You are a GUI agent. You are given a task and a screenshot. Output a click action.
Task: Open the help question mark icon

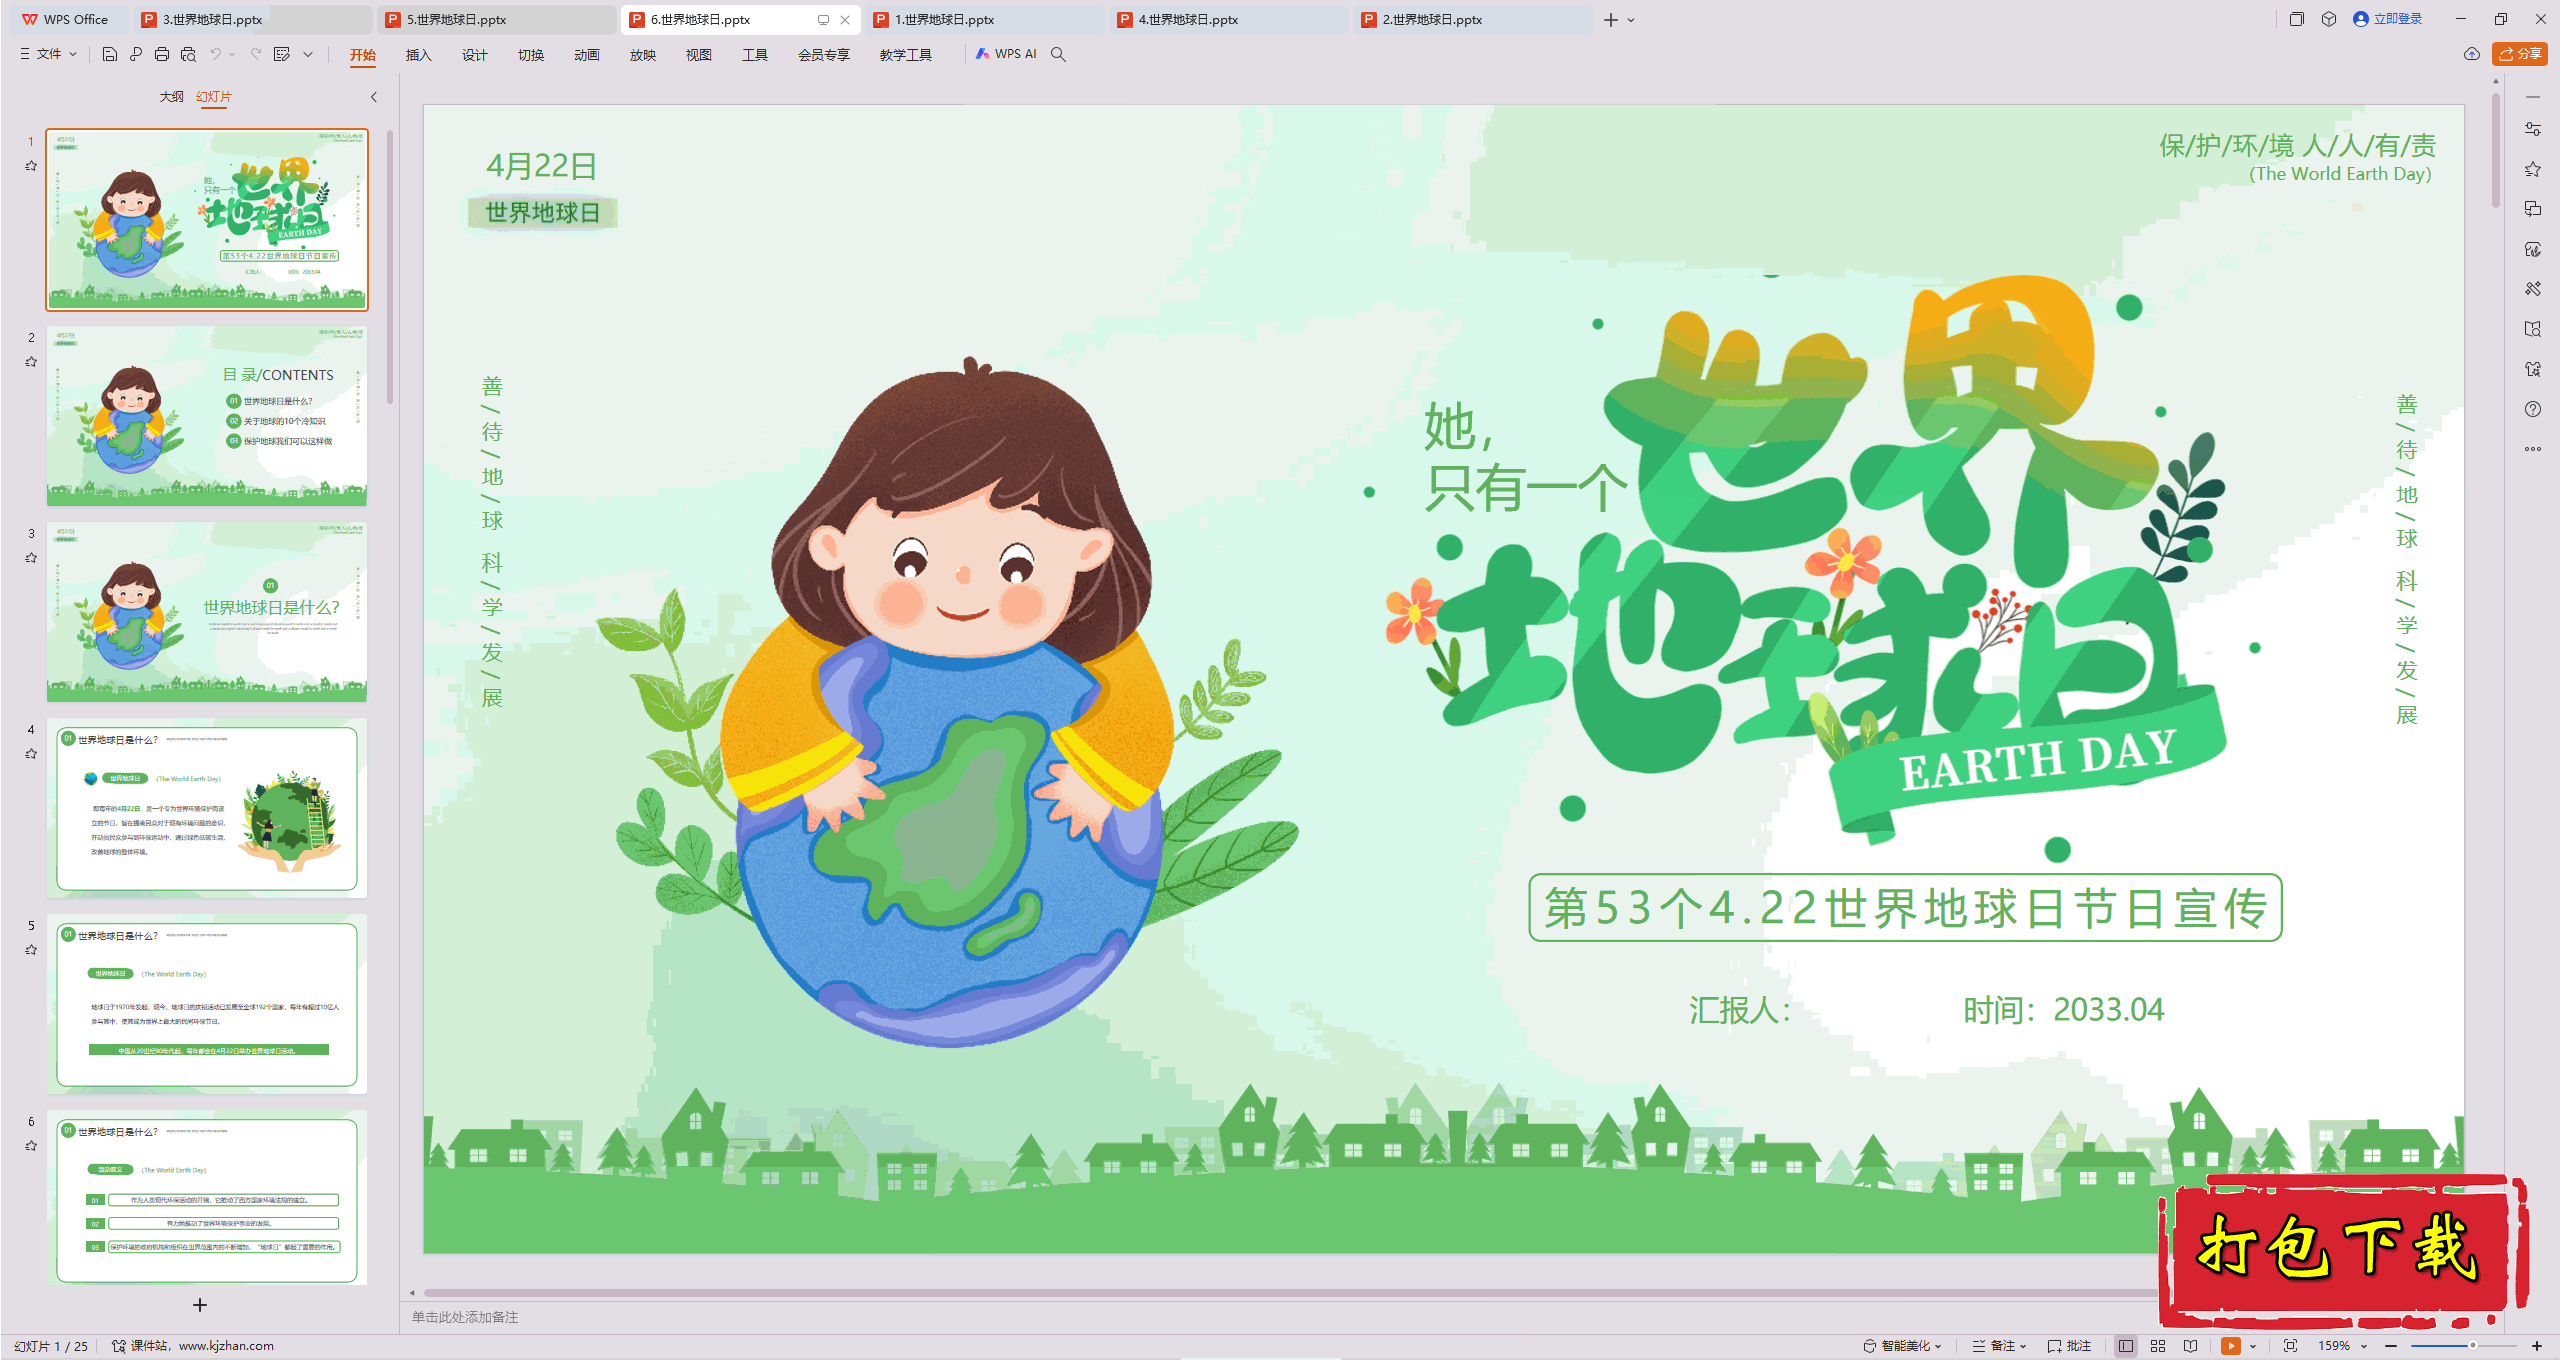pos(2533,409)
